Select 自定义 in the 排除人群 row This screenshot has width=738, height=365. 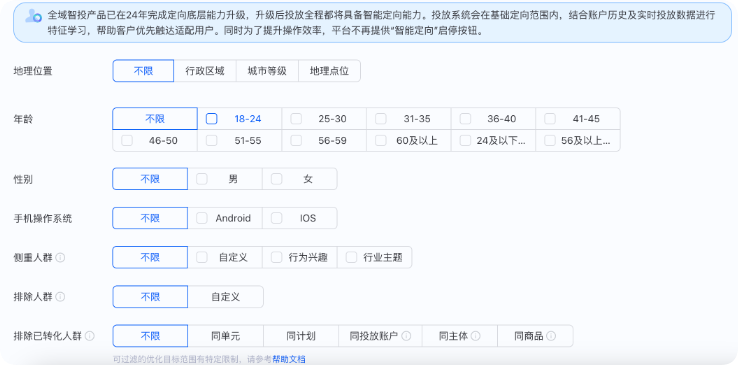pos(225,297)
